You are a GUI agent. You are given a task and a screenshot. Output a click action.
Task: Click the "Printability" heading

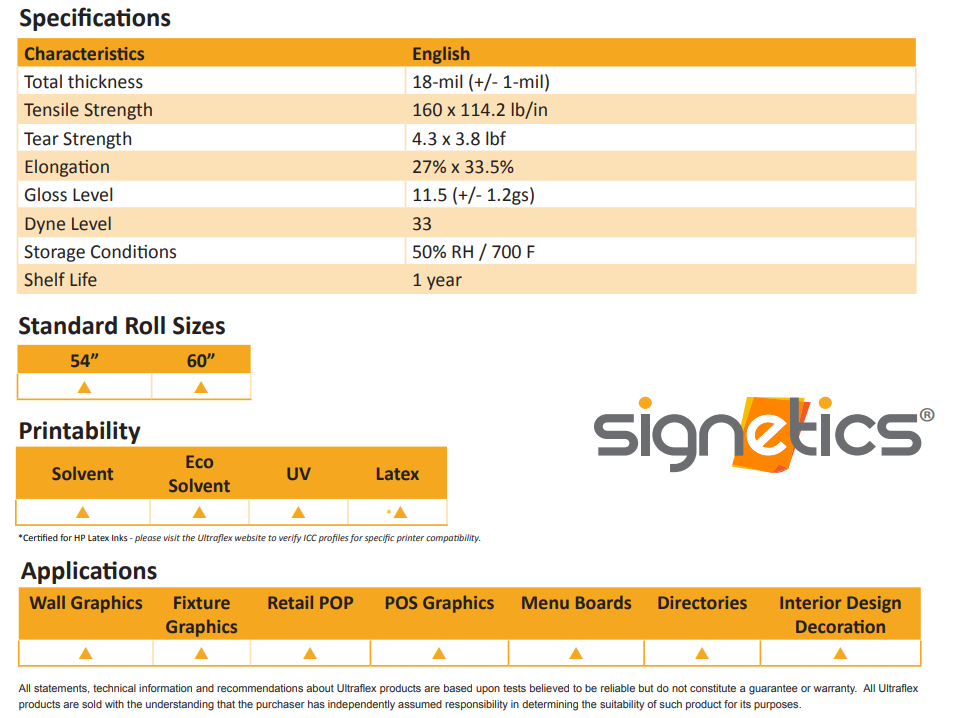pyautogui.click(x=79, y=431)
